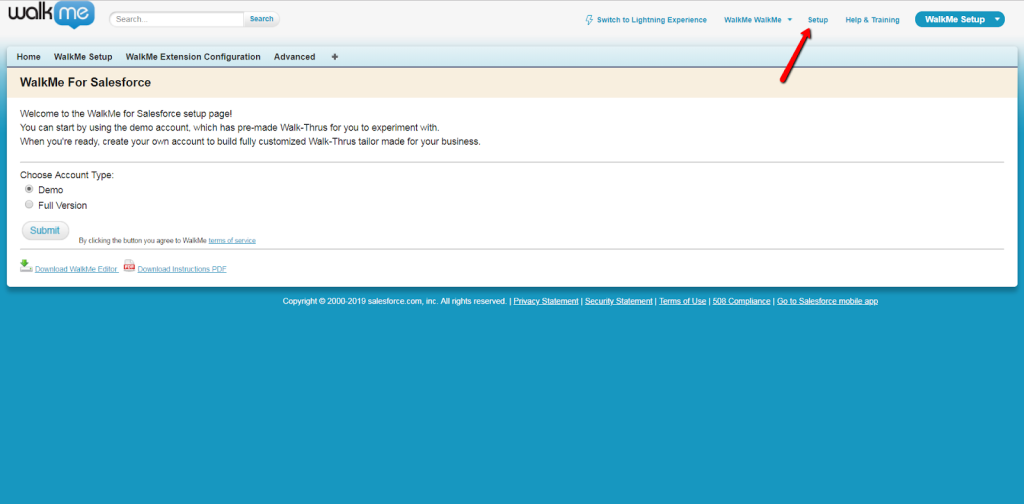Image resolution: width=1024 pixels, height=504 pixels.
Task: Add a new tab with plus icon
Action: [x=334, y=57]
